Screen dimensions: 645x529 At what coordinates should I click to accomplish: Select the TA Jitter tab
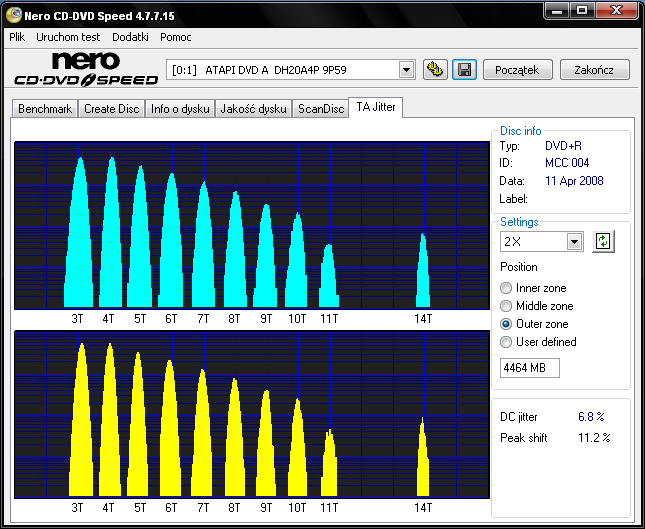(376, 107)
